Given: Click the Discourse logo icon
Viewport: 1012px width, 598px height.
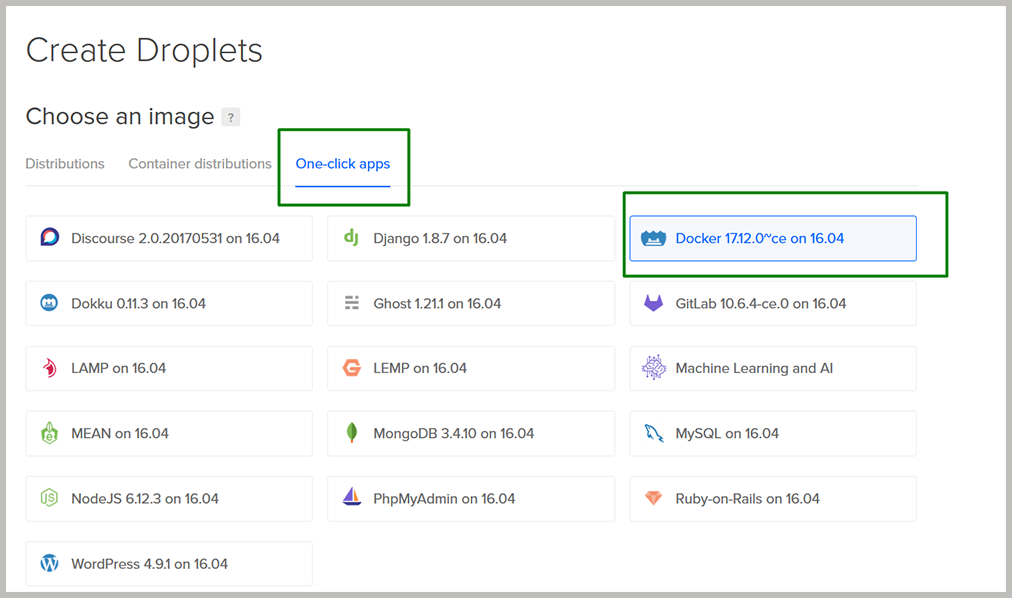Looking at the screenshot, I should (49, 238).
